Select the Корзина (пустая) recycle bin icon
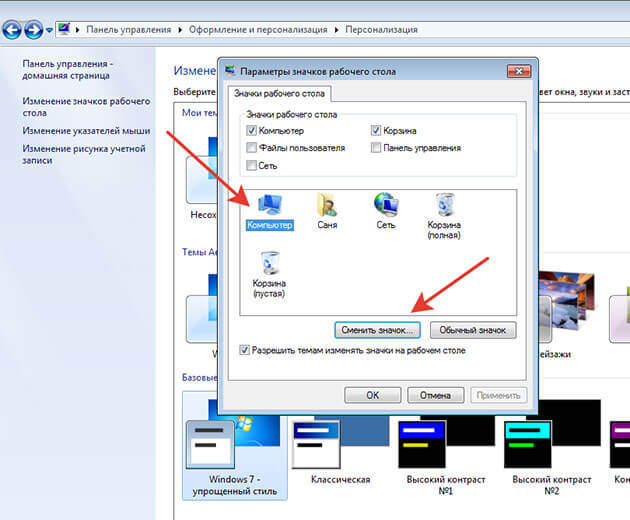The width and height of the screenshot is (630, 520). pyautogui.click(x=269, y=274)
